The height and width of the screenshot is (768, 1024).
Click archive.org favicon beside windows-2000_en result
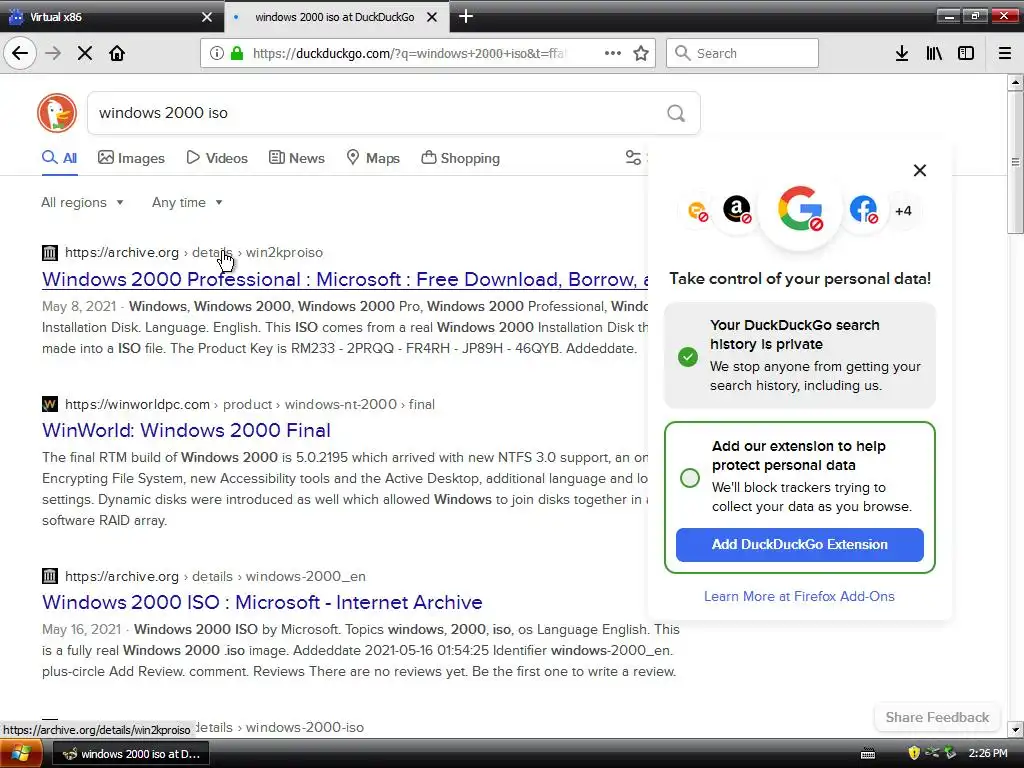tap(50, 576)
